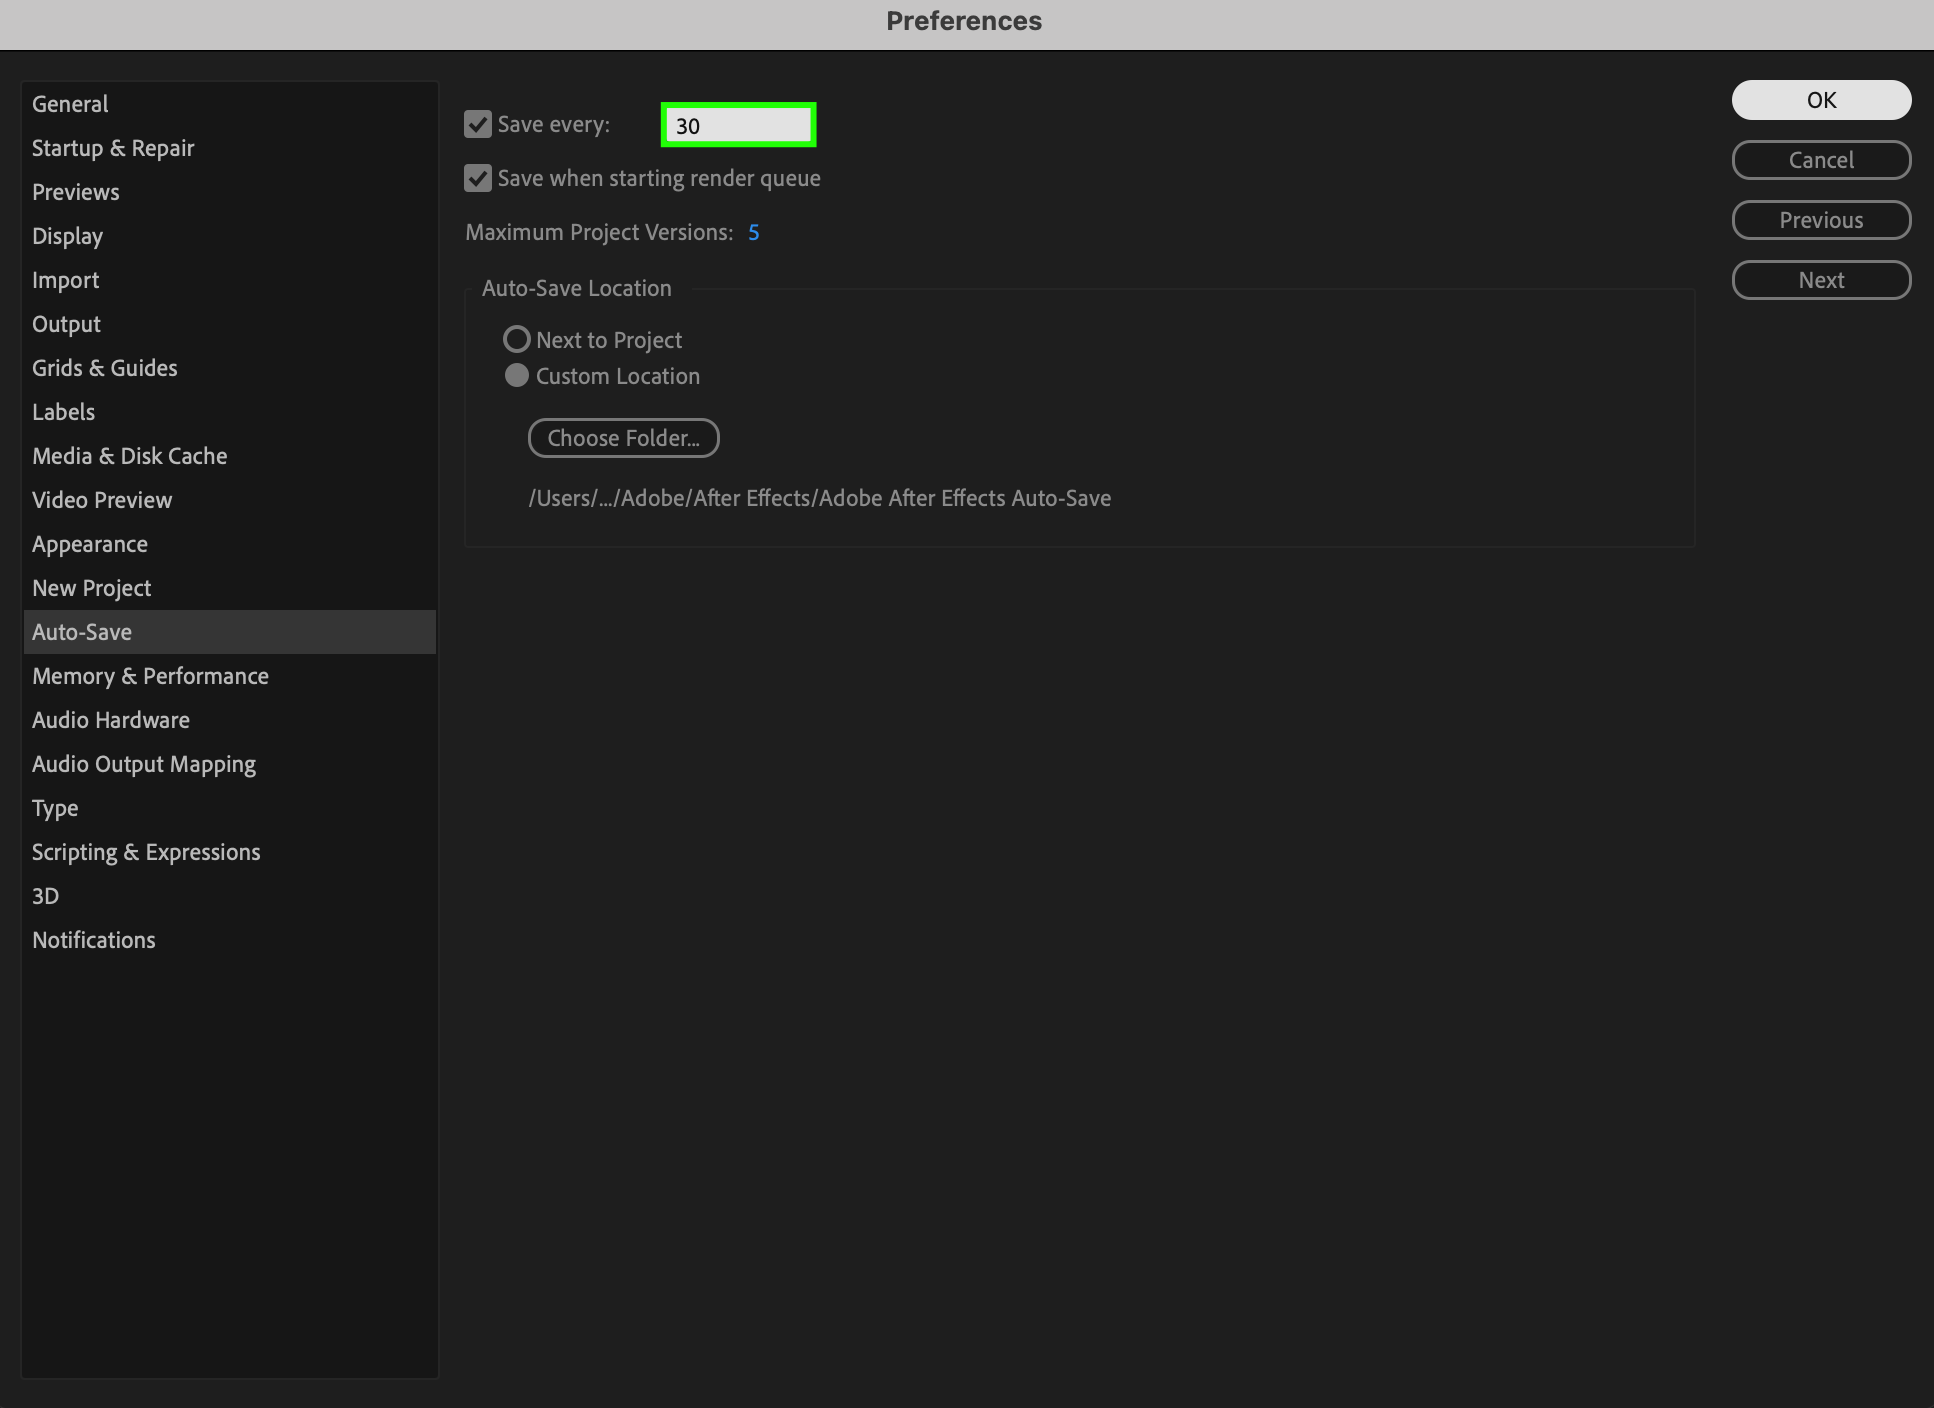Image resolution: width=1934 pixels, height=1408 pixels.
Task: Switch to Memory & Performance section
Action: click(x=150, y=676)
